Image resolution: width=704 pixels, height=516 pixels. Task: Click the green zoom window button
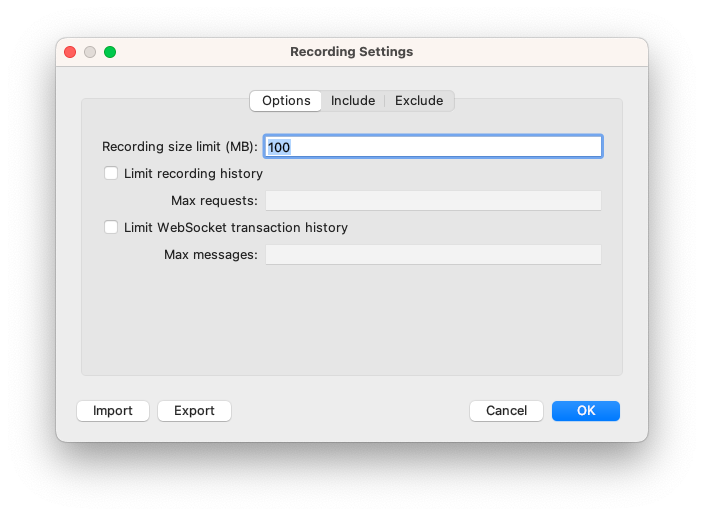[x=110, y=52]
